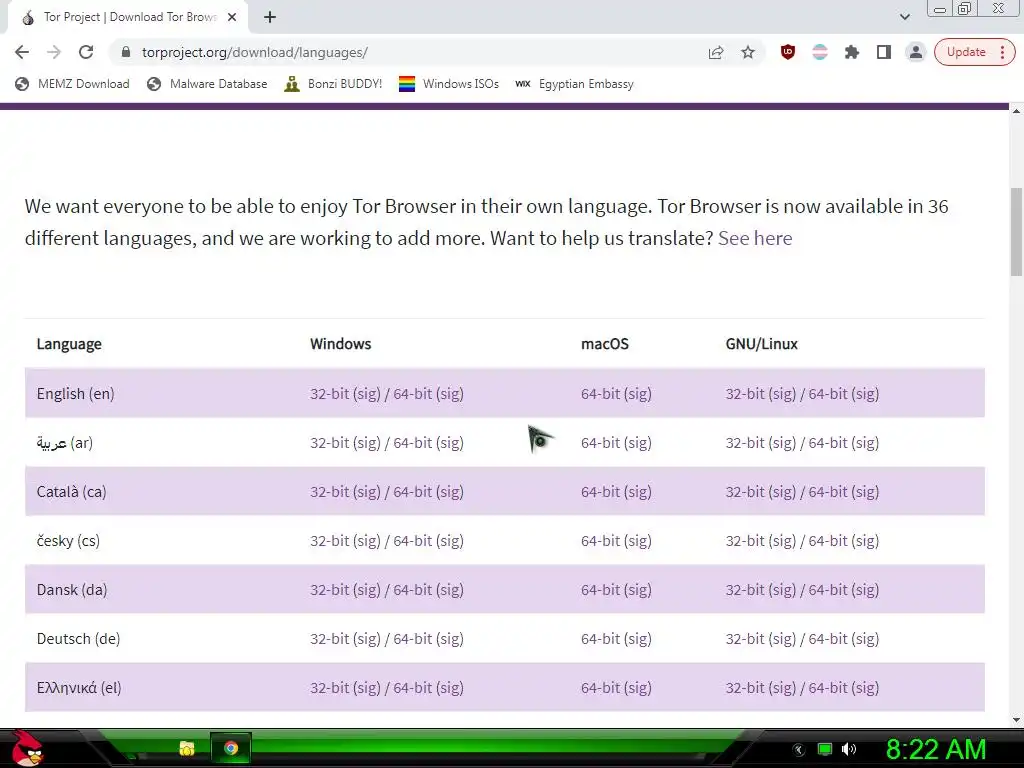The height and width of the screenshot is (768, 1024).
Task: Open Chrome's three-dot menu
Action: [1002, 52]
